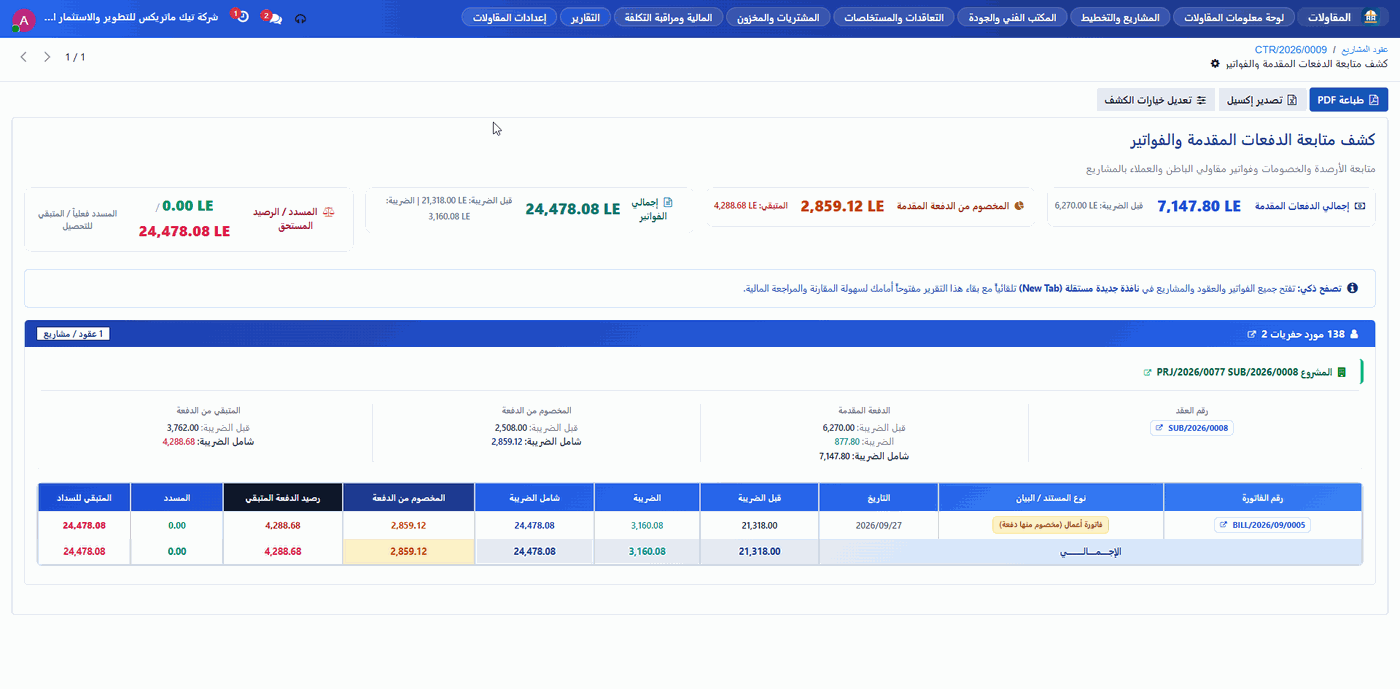Click the 3,160.08 tax cell in the invoice row
The width and height of the screenshot is (1400, 689).
pyautogui.click(x=647, y=525)
